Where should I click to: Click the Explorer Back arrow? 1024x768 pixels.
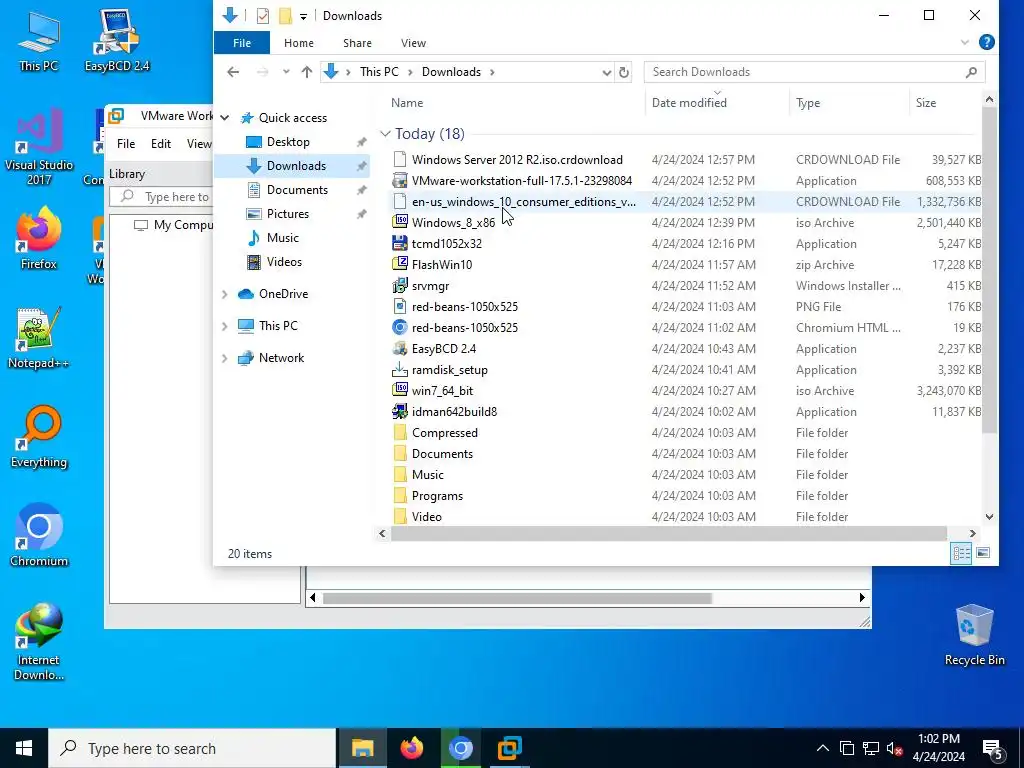(x=233, y=72)
